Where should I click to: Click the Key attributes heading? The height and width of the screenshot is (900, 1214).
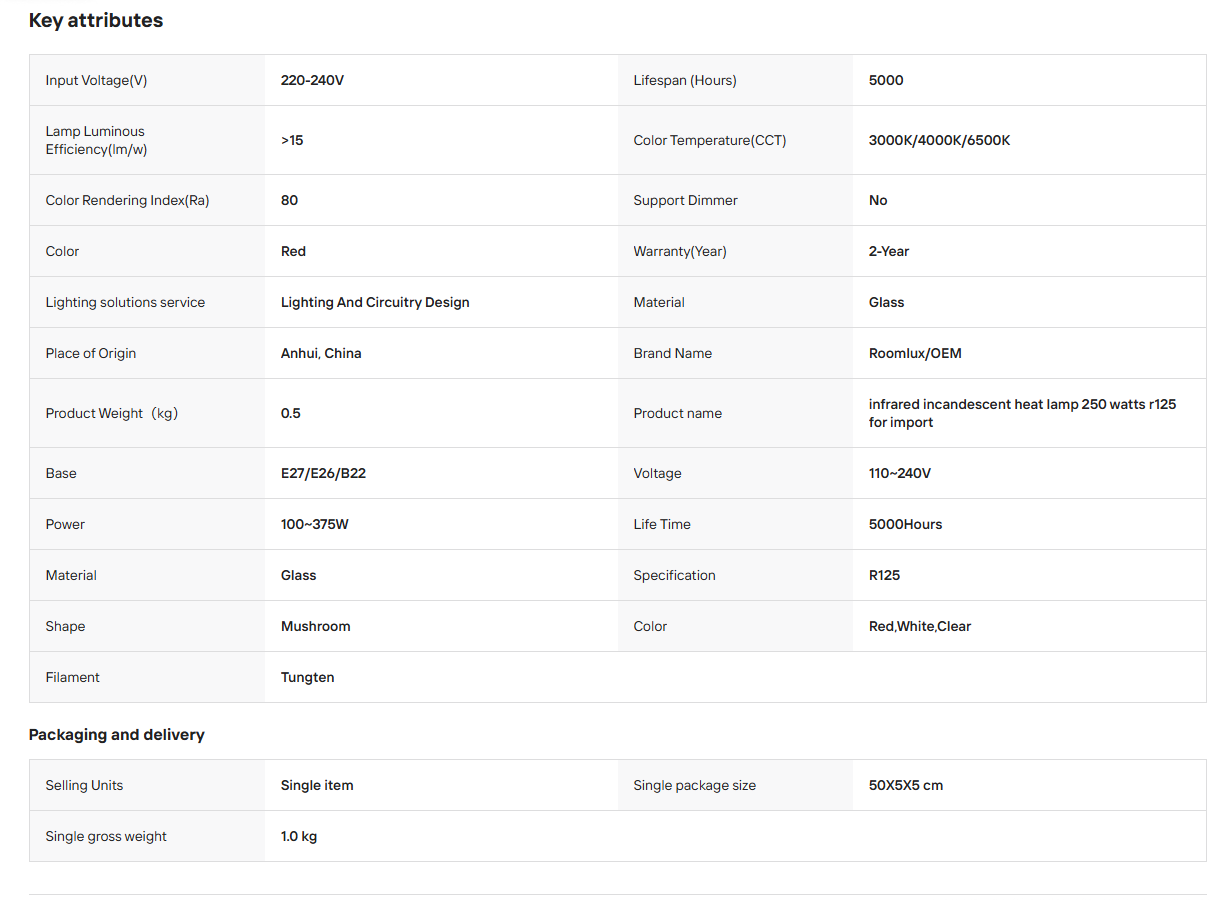click(96, 20)
